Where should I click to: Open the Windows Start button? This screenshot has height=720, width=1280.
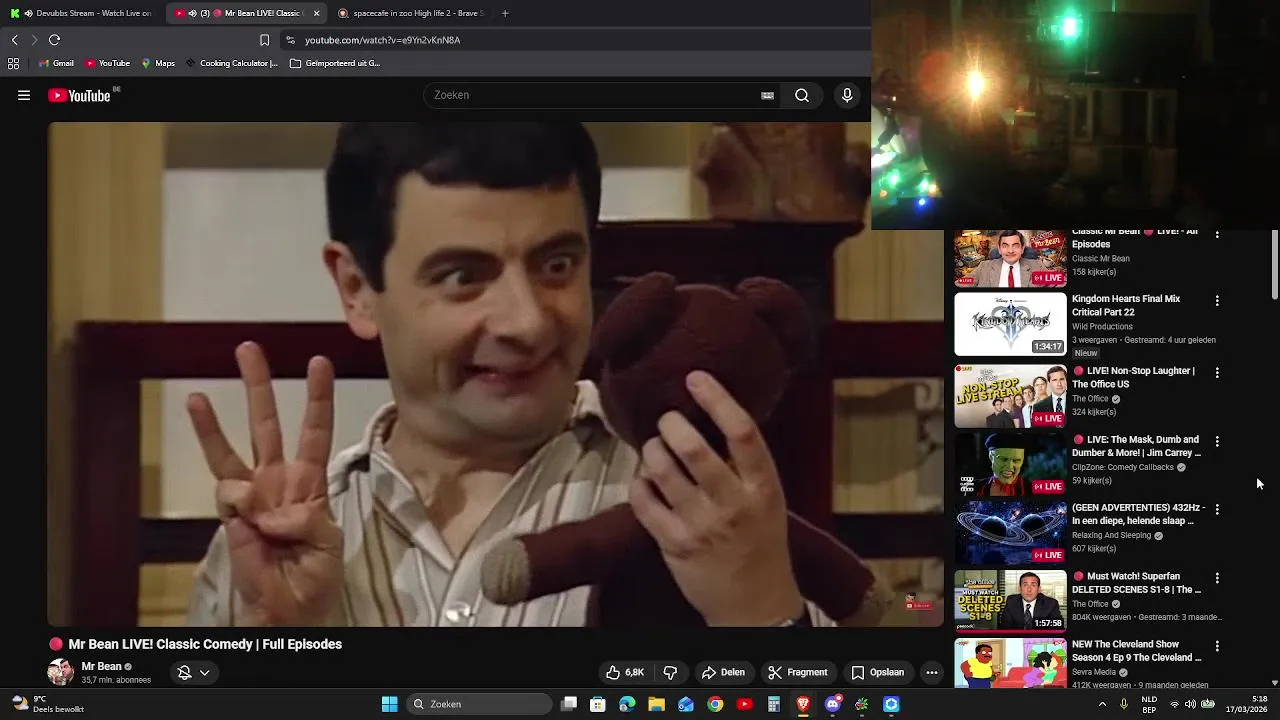tap(390, 704)
